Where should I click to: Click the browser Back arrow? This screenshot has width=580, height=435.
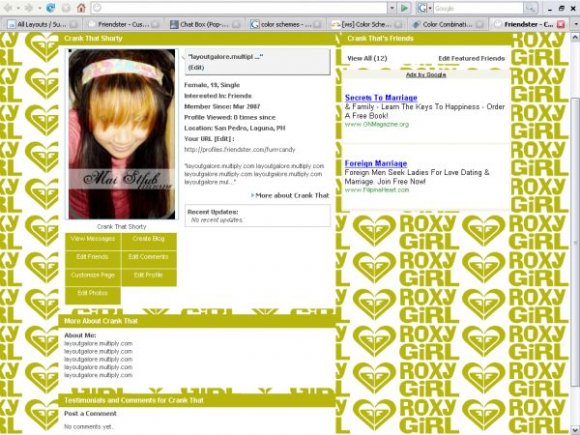pos(8,8)
